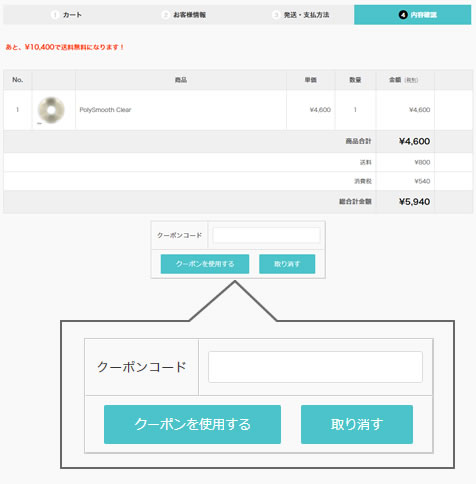This screenshot has width=476, height=484.
Task: Open the PolySmooth Clear product name
Action: [x=105, y=110]
